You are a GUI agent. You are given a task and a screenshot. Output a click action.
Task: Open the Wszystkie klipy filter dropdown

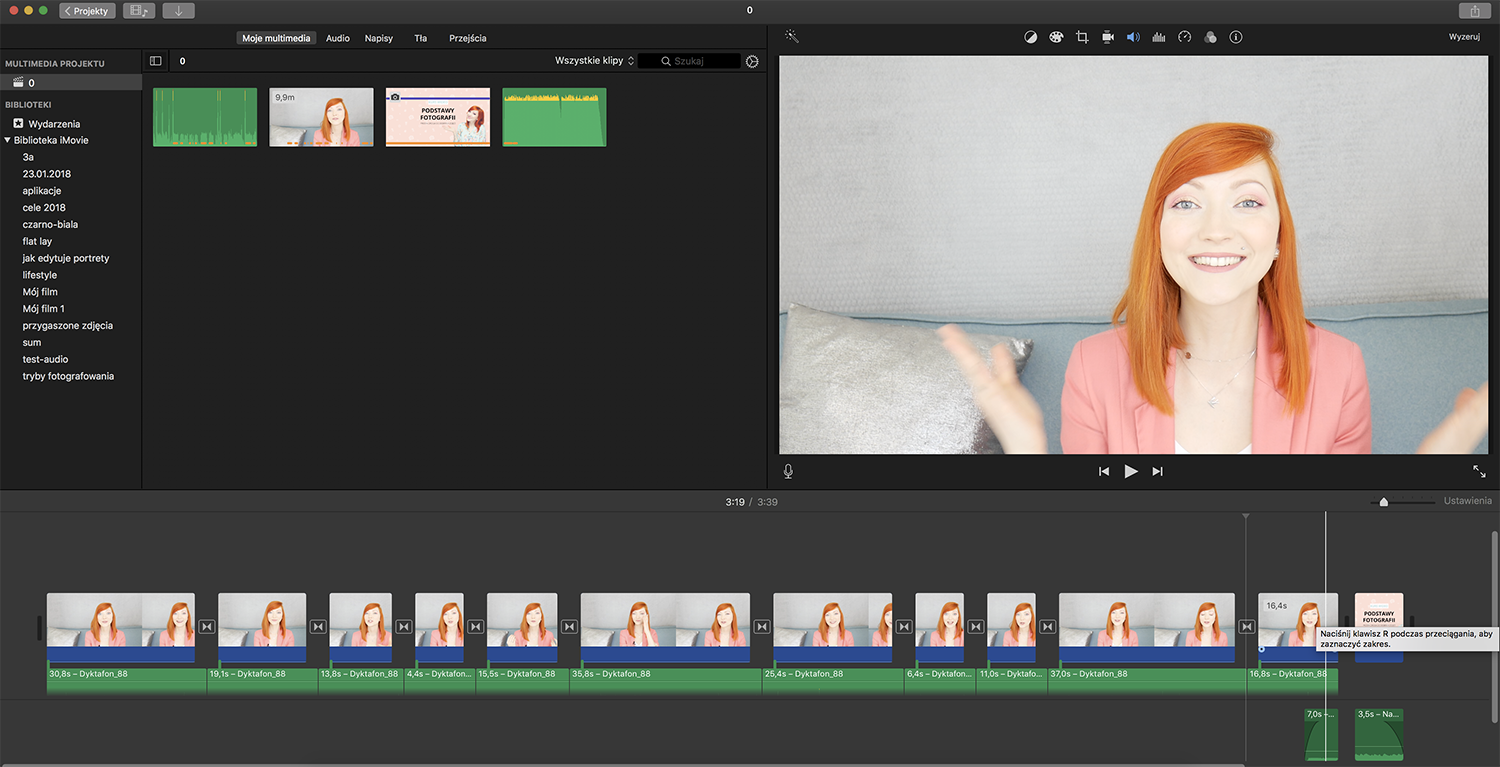(x=595, y=61)
